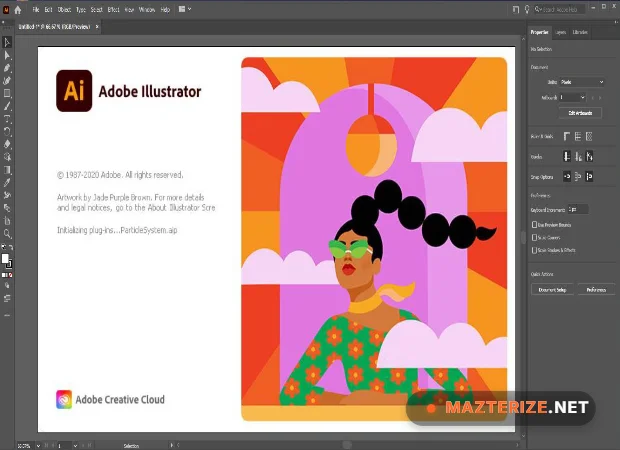This screenshot has width=620, height=450.
Task: Select the Rotate tool
Action: point(7,132)
